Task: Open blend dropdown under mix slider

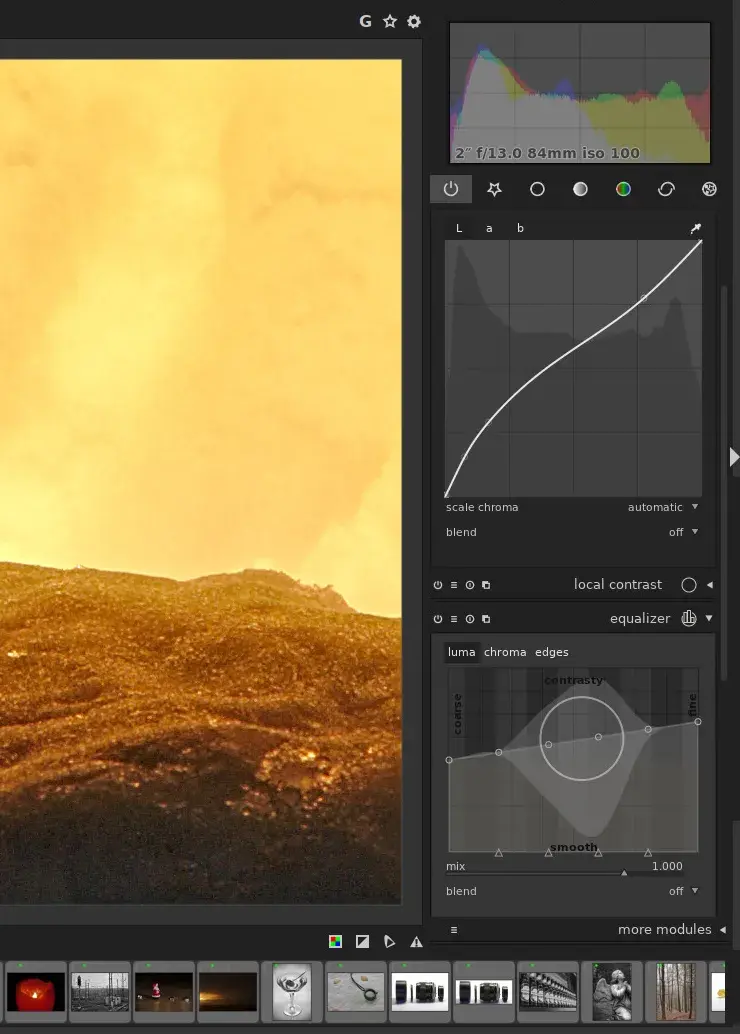Action: [x=683, y=892]
